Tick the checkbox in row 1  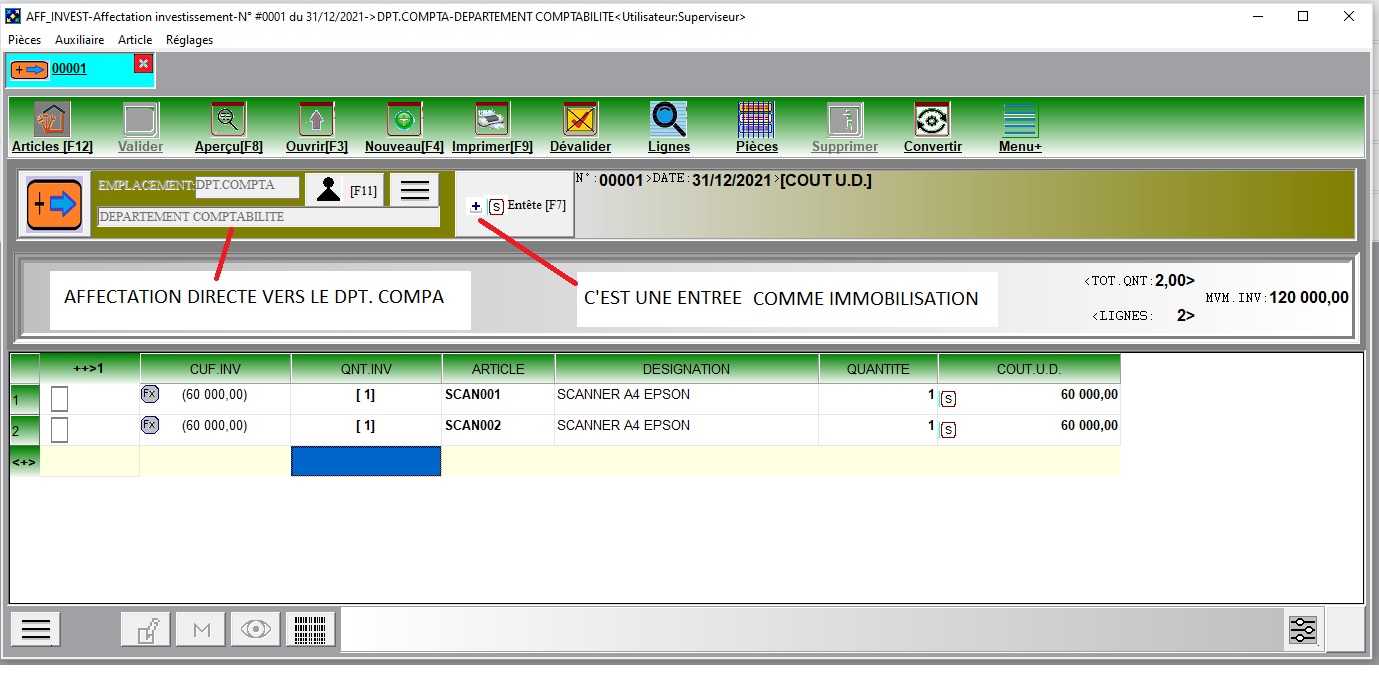[60, 399]
